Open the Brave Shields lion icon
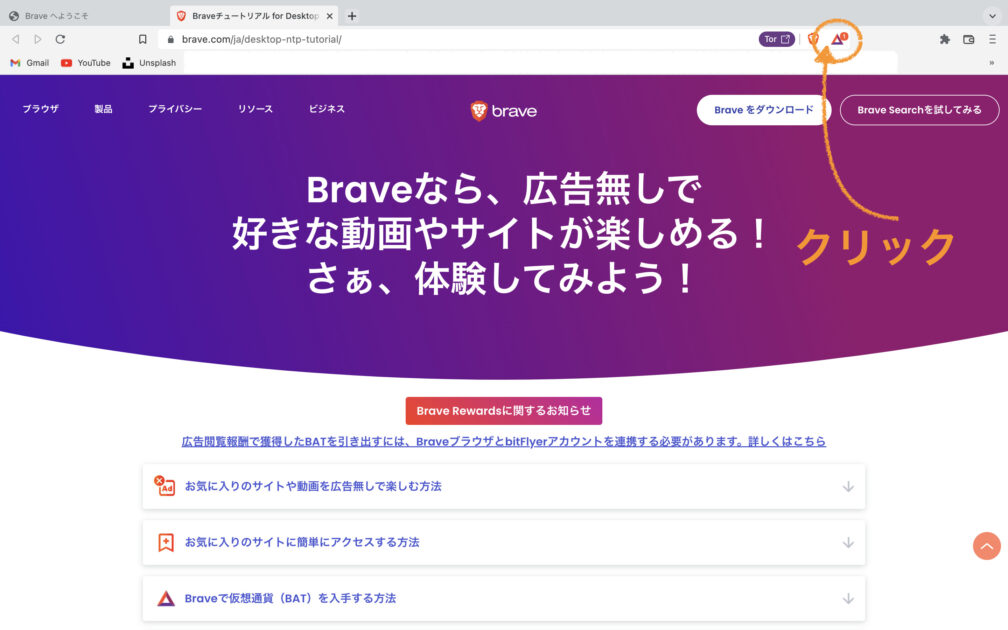This screenshot has width=1008, height=630. pyautogui.click(x=813, y=39)
